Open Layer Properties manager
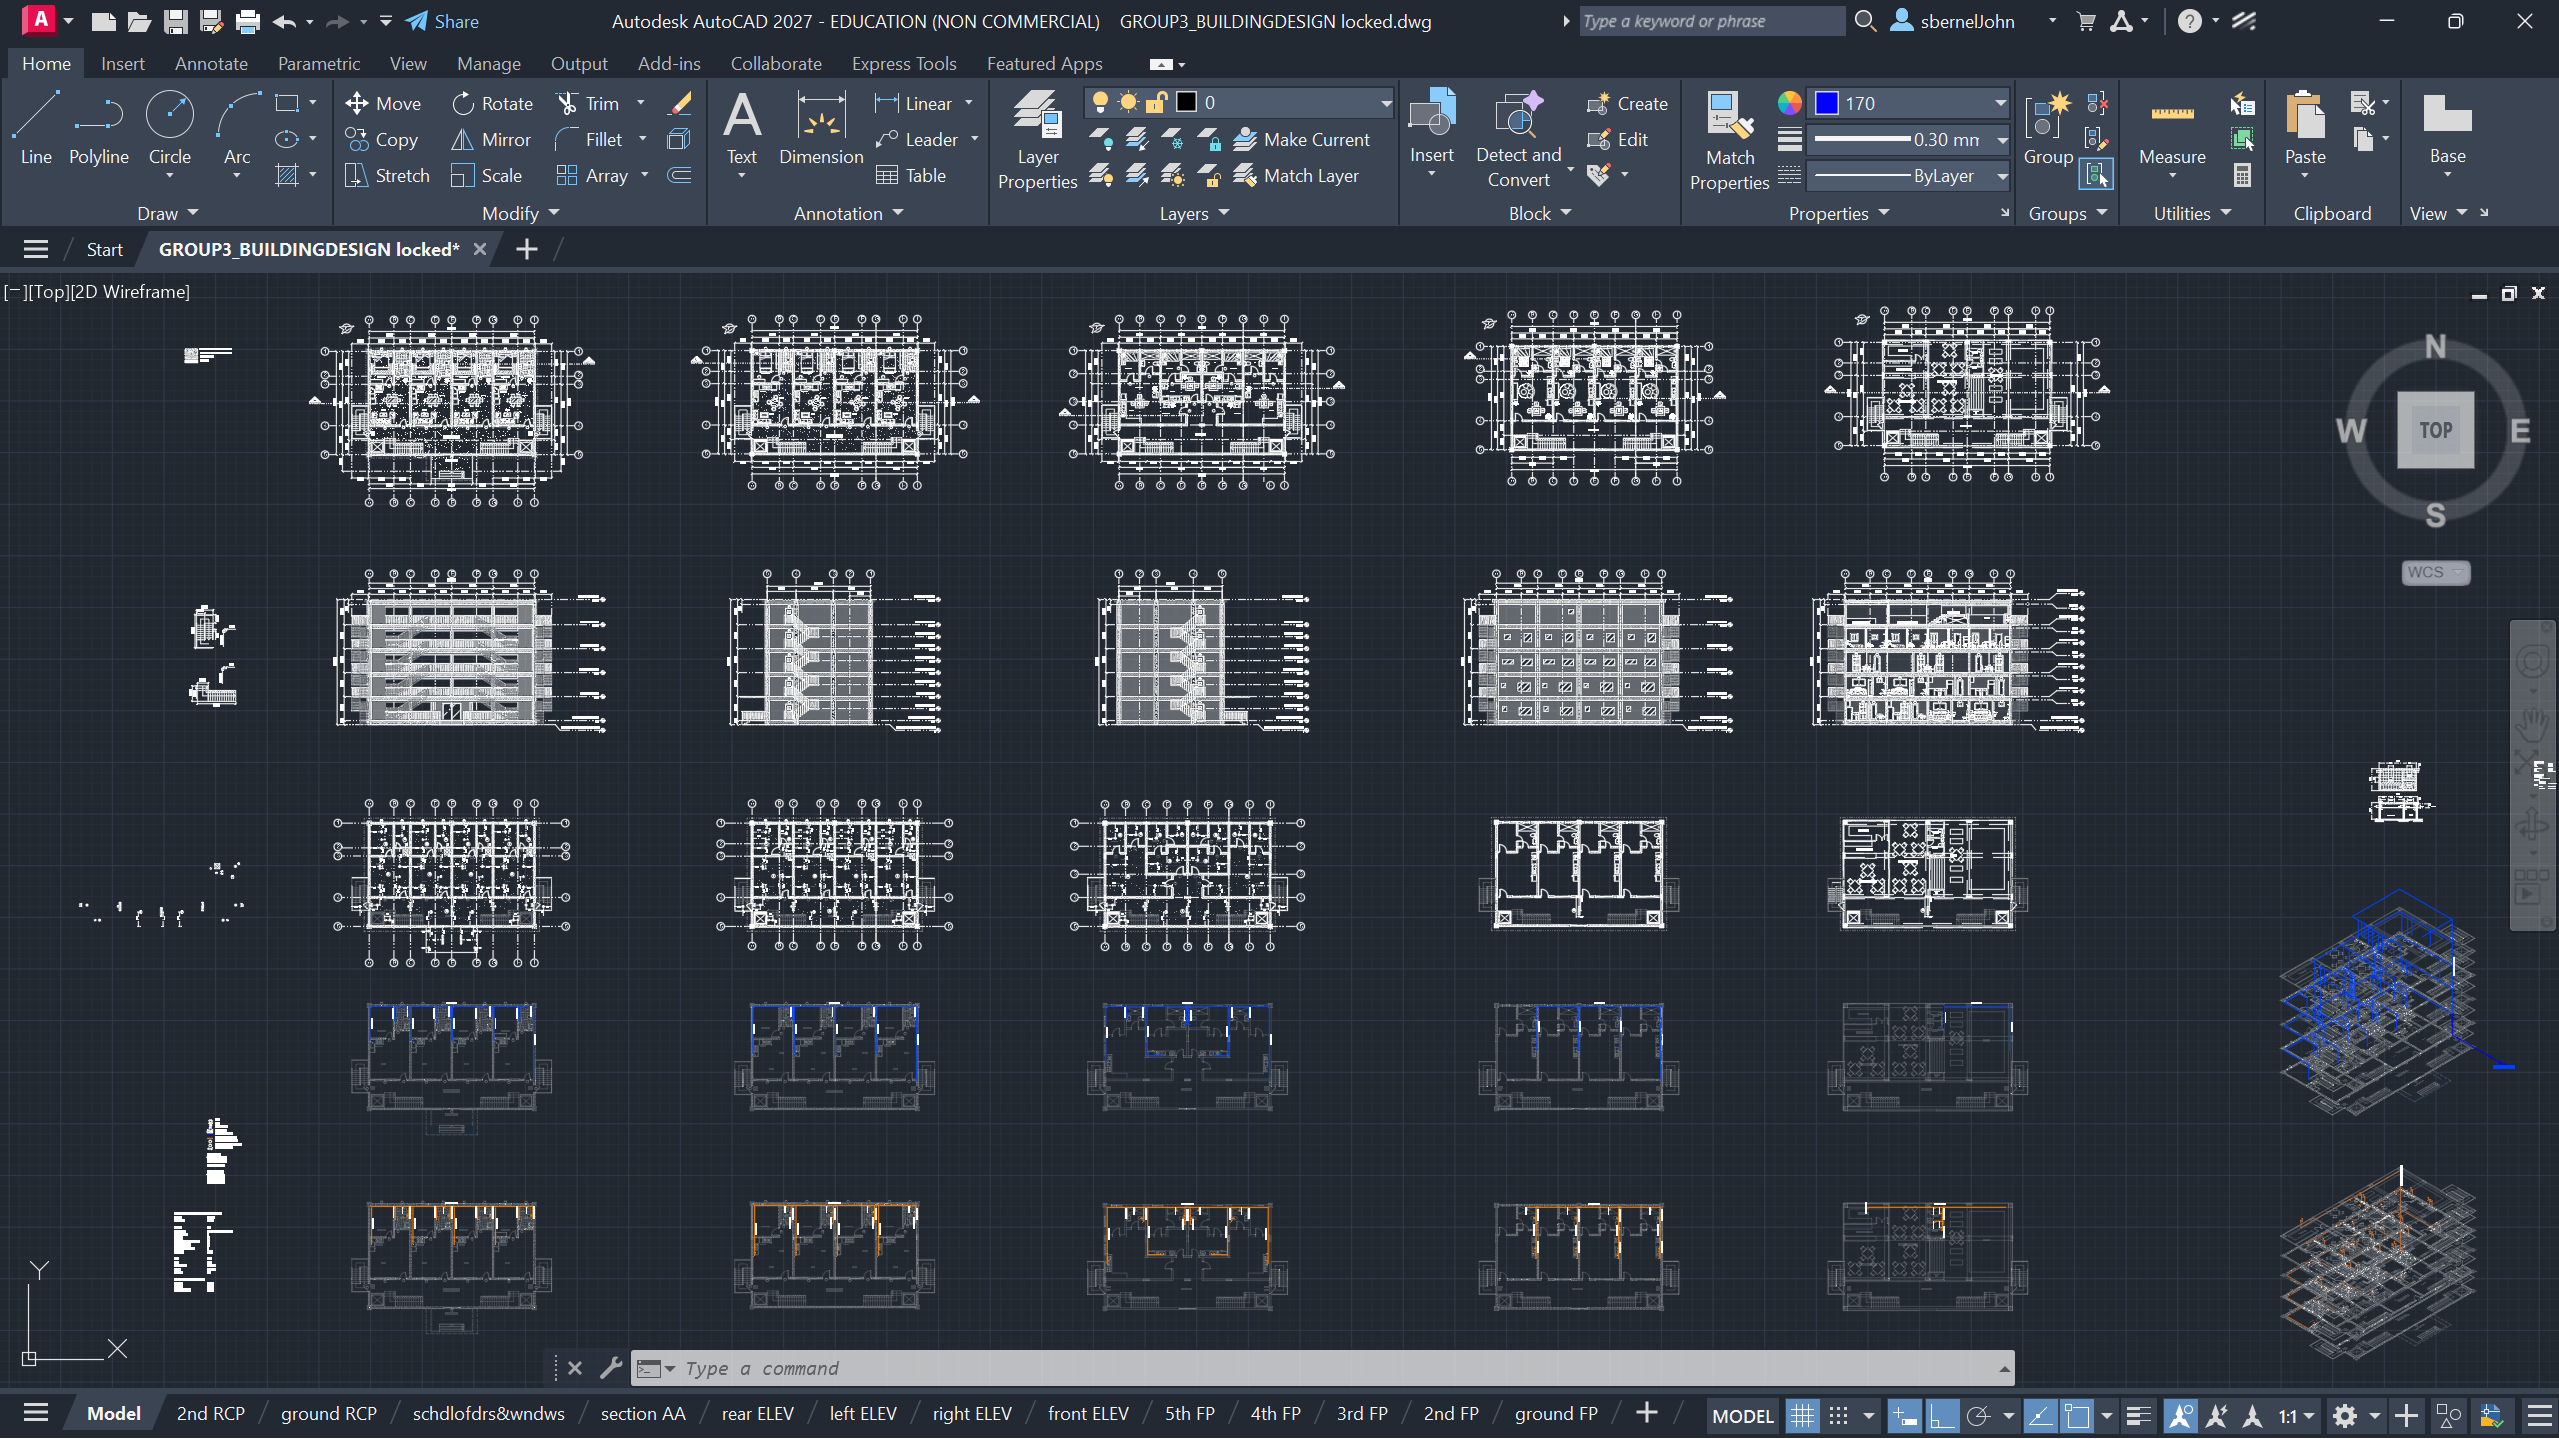Screen dimensions: 2559x1439 coord(1037,140)
